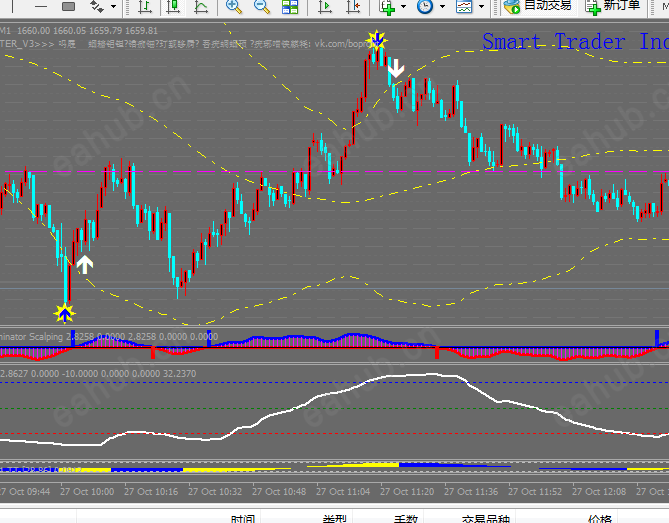
Task: Switch chart to line chart mode
Action: tap(201, 6)
